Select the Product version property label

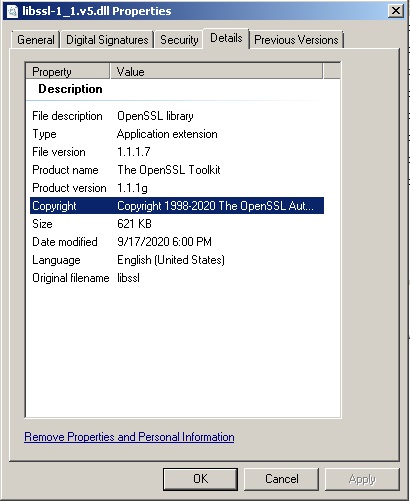(x=69, y=188)
